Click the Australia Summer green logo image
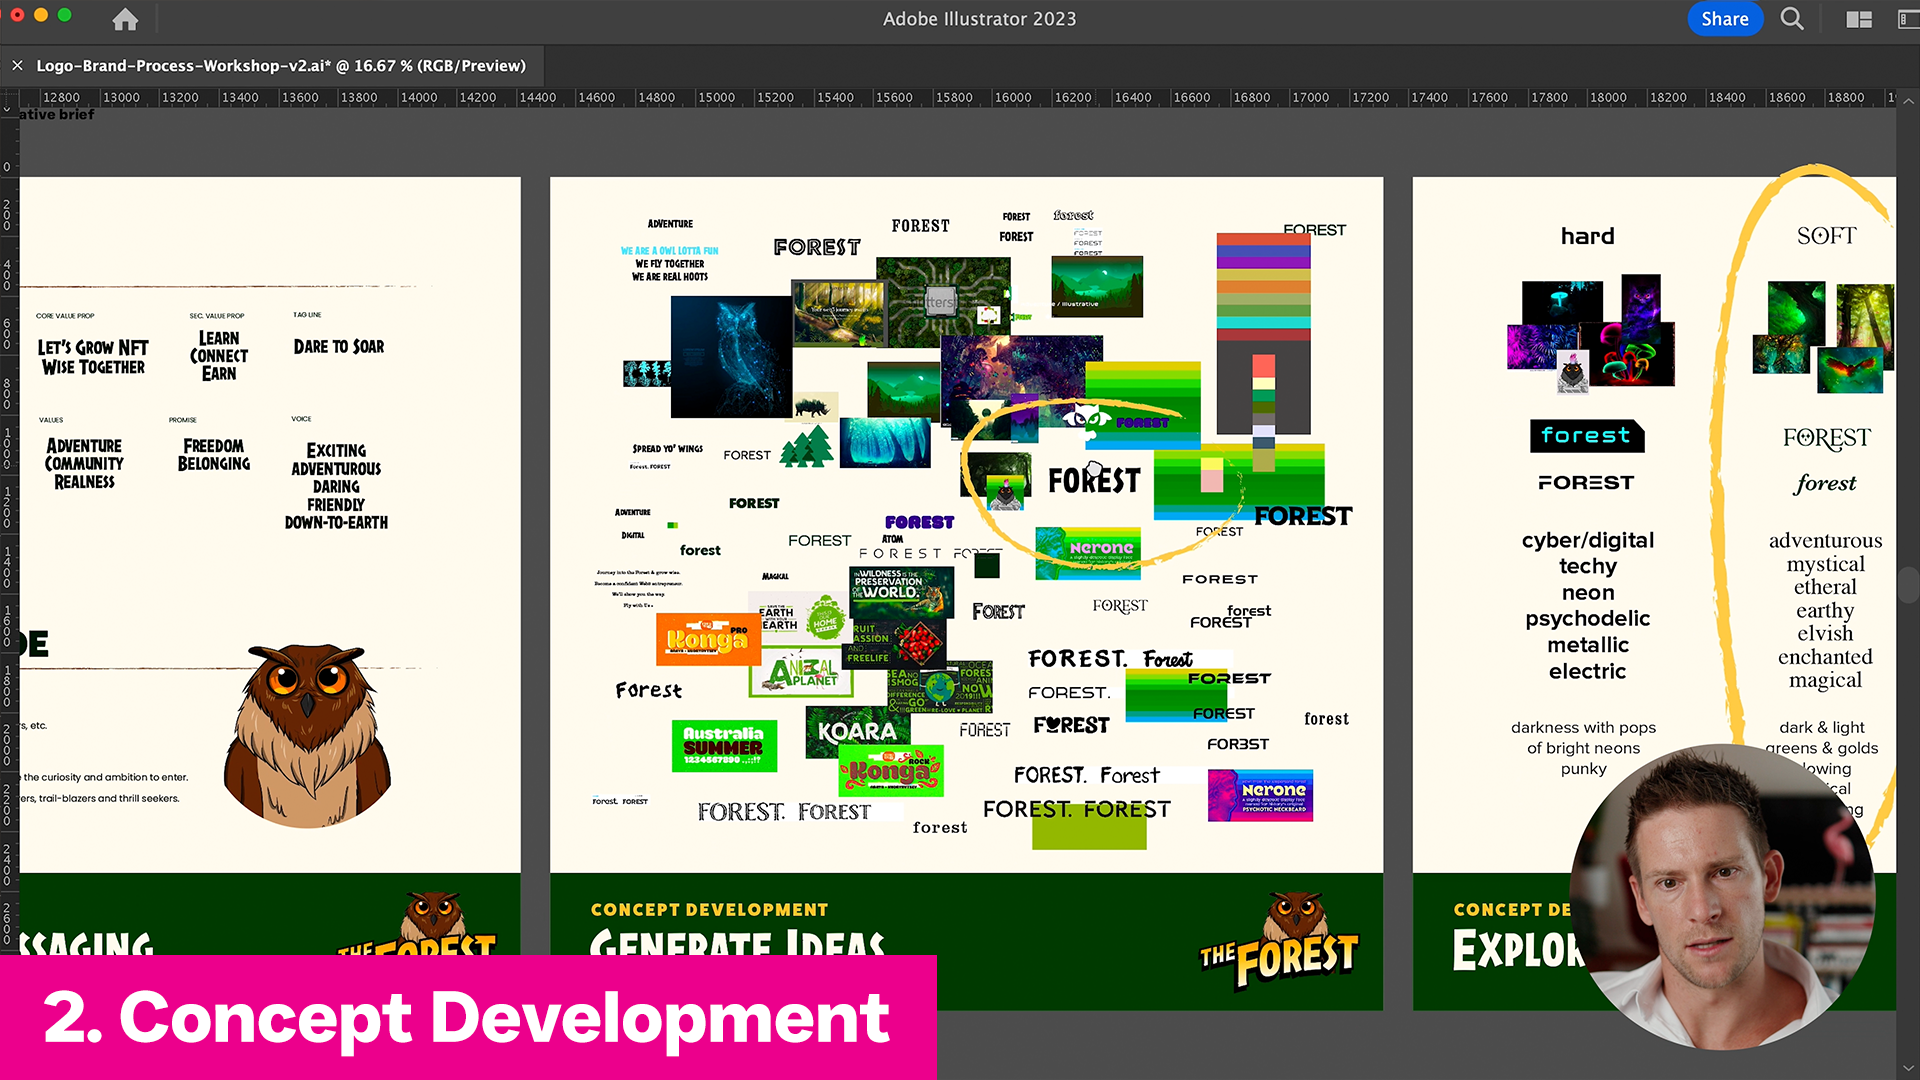 tap(724, 746)
